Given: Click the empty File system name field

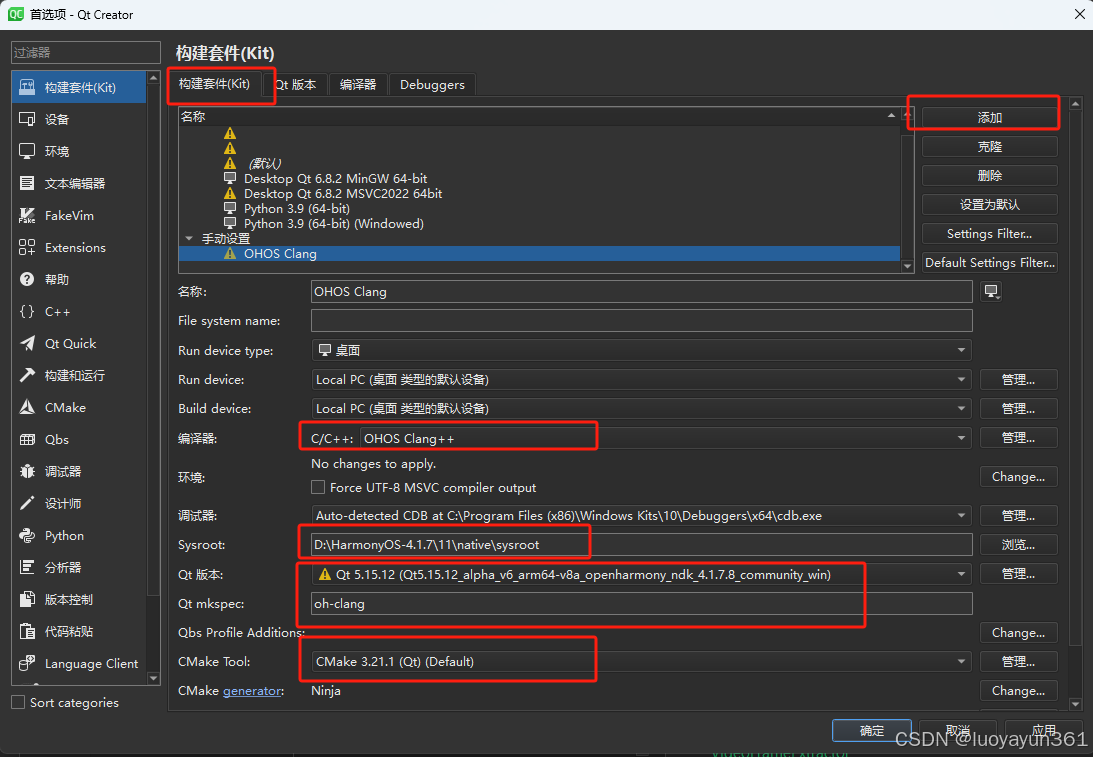Looking at the screenshot, I should click(641, 321).
